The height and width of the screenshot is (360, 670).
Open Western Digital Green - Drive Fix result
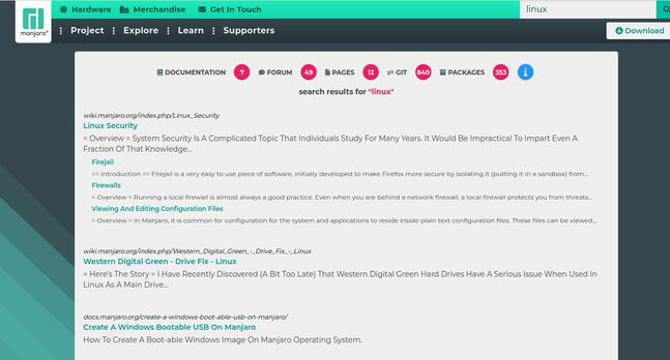click(160, 261)
